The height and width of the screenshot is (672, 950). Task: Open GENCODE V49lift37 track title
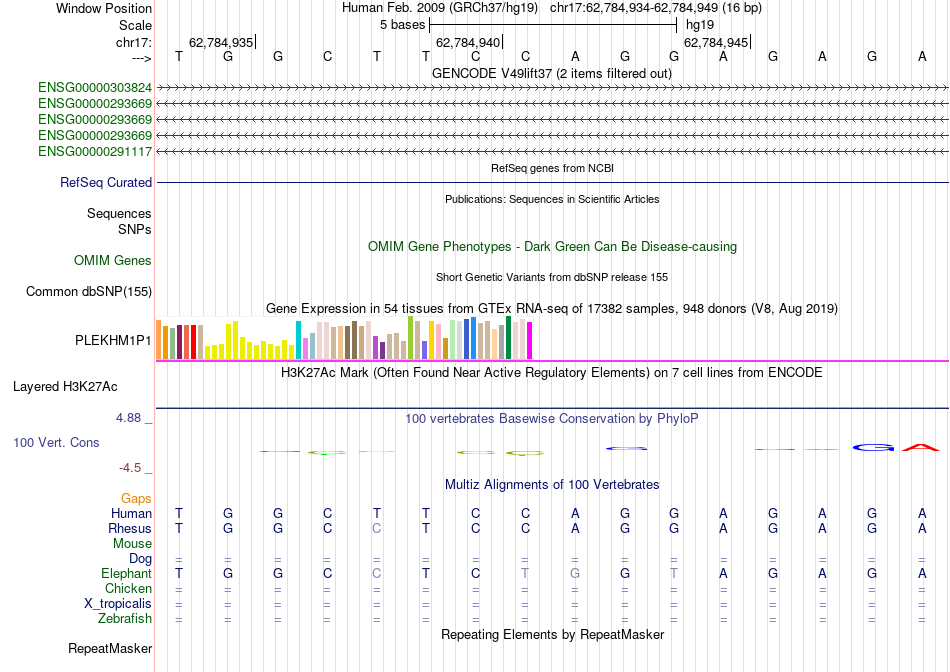coord(551,73)
